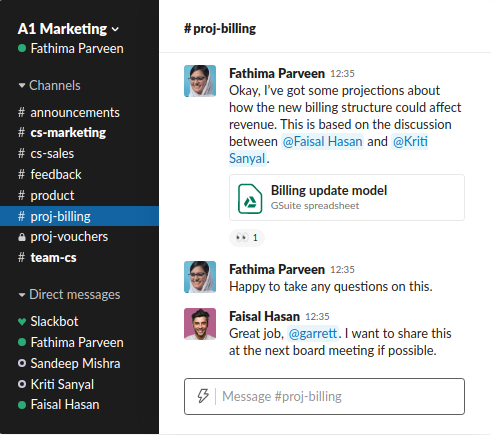Click Fathima Parveen's avatar on the first message
This screenshot has width=491, height=435.
200,81
